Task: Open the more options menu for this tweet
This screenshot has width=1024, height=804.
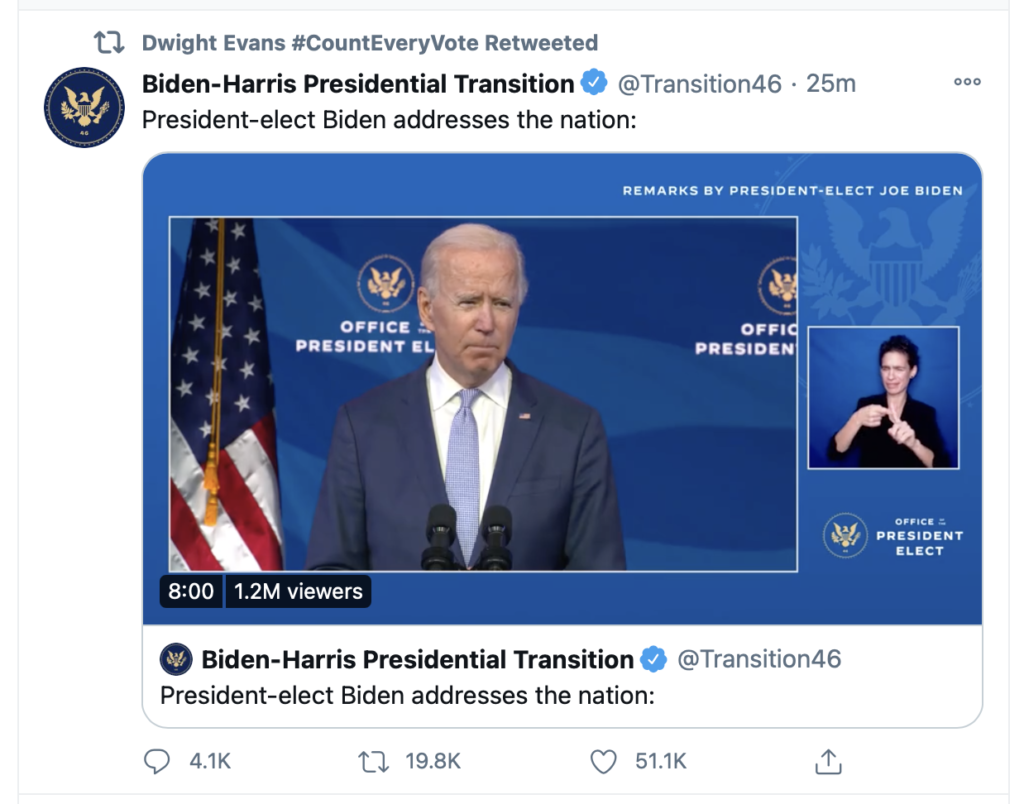Action: 967,82
